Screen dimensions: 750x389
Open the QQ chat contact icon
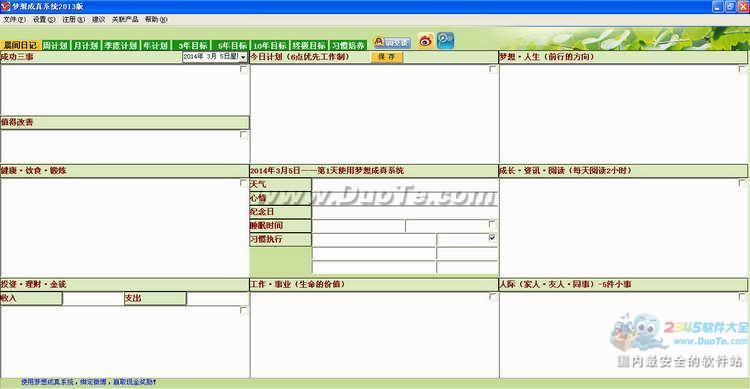(392, 43)
